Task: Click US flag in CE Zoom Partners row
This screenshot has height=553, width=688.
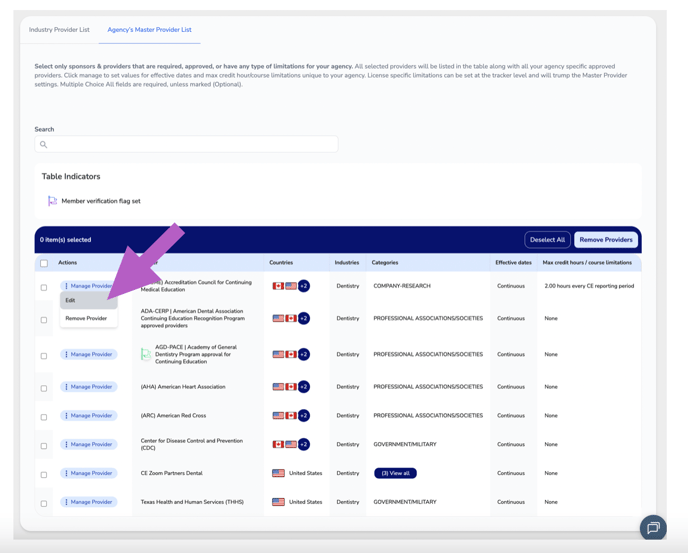Action: point(278,473)
